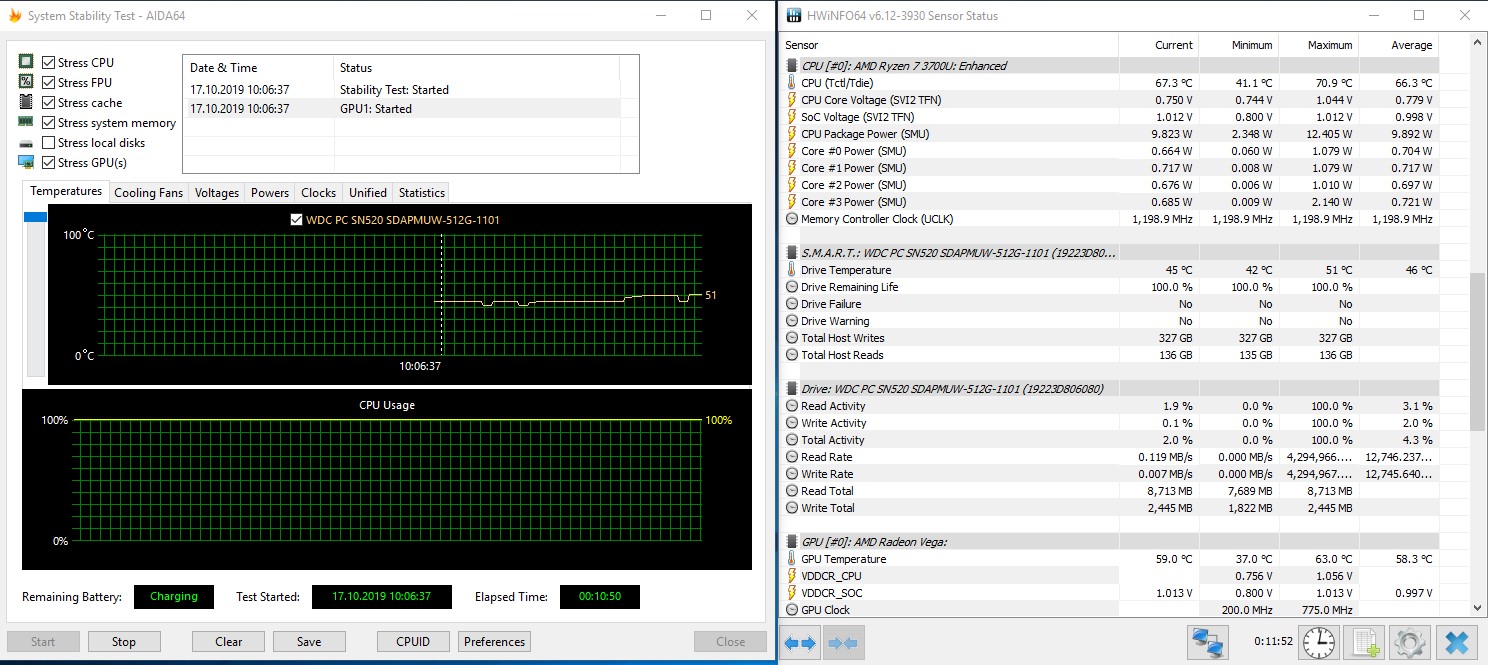Screen dimensions: 1488x665
Task: Select the Core #3 Power (SMU) row
Action: click(1108, 202)
